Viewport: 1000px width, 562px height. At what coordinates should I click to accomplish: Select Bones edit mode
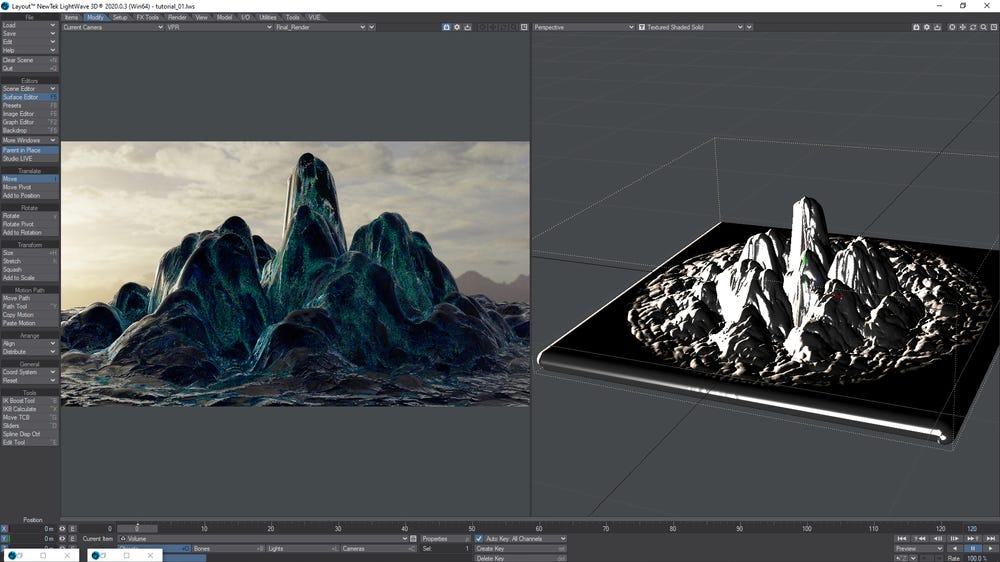click(x=228, y=549)
